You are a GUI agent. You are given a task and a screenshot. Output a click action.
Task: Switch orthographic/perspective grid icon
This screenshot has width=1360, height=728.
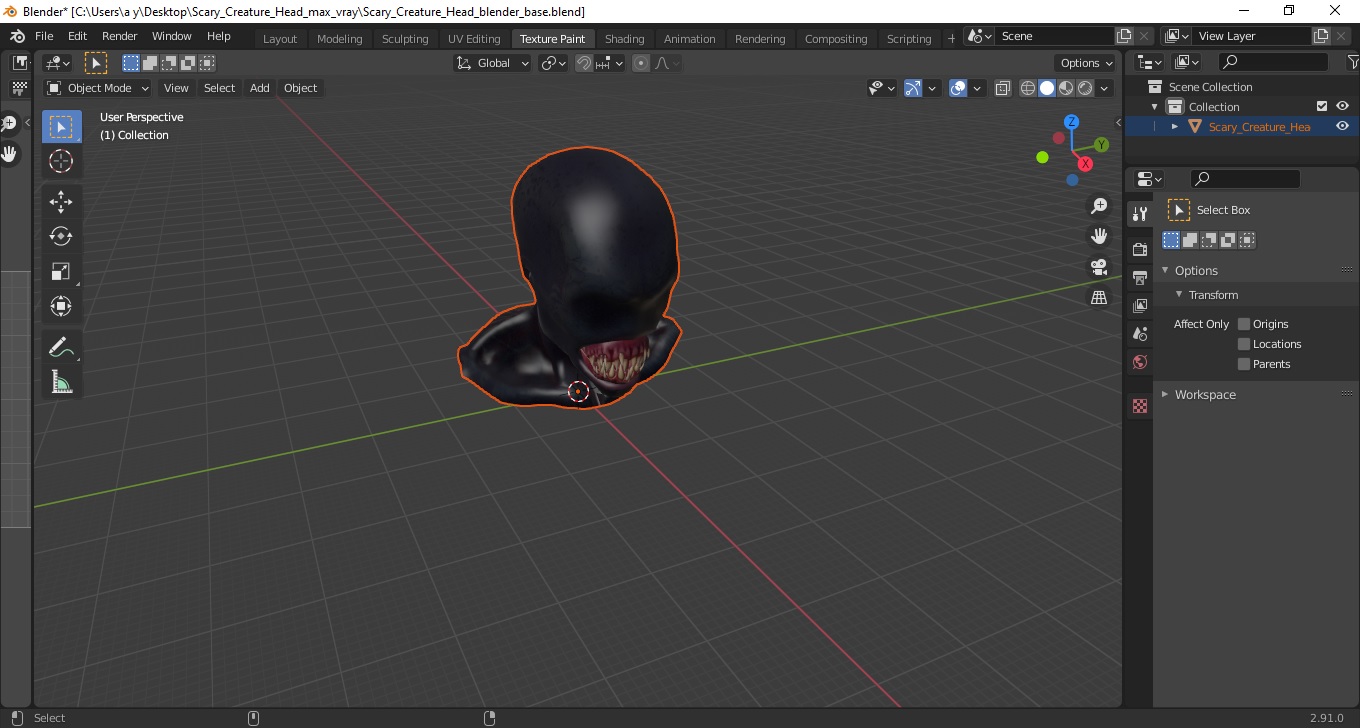click(1099, 297)
